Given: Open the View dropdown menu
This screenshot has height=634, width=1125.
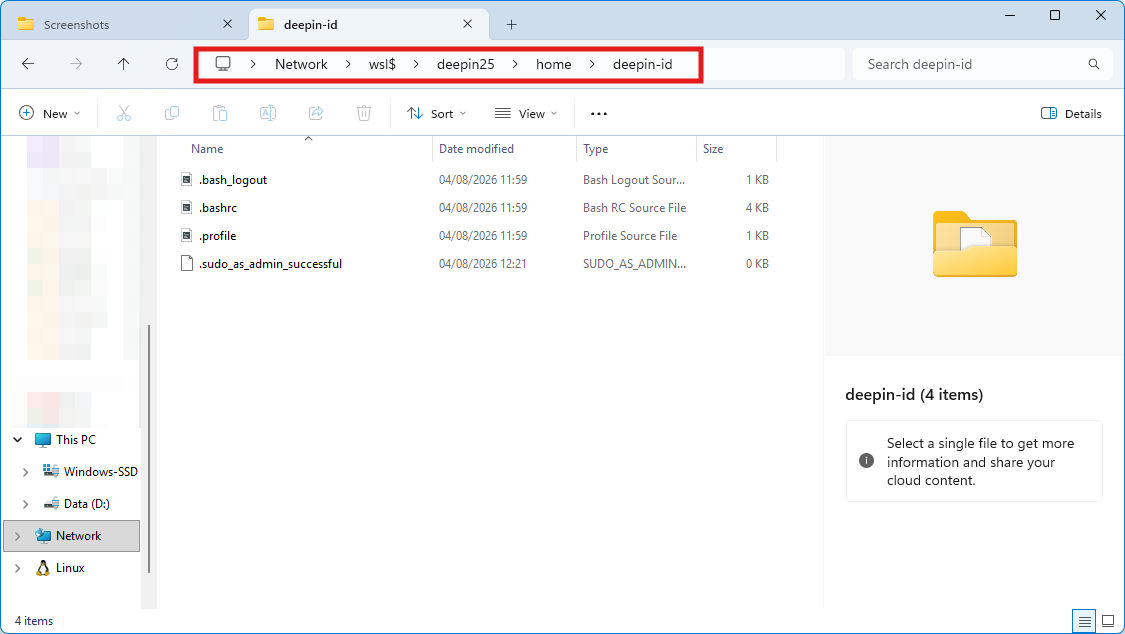Looking at the screenshot, I should [x=526, y=113].
